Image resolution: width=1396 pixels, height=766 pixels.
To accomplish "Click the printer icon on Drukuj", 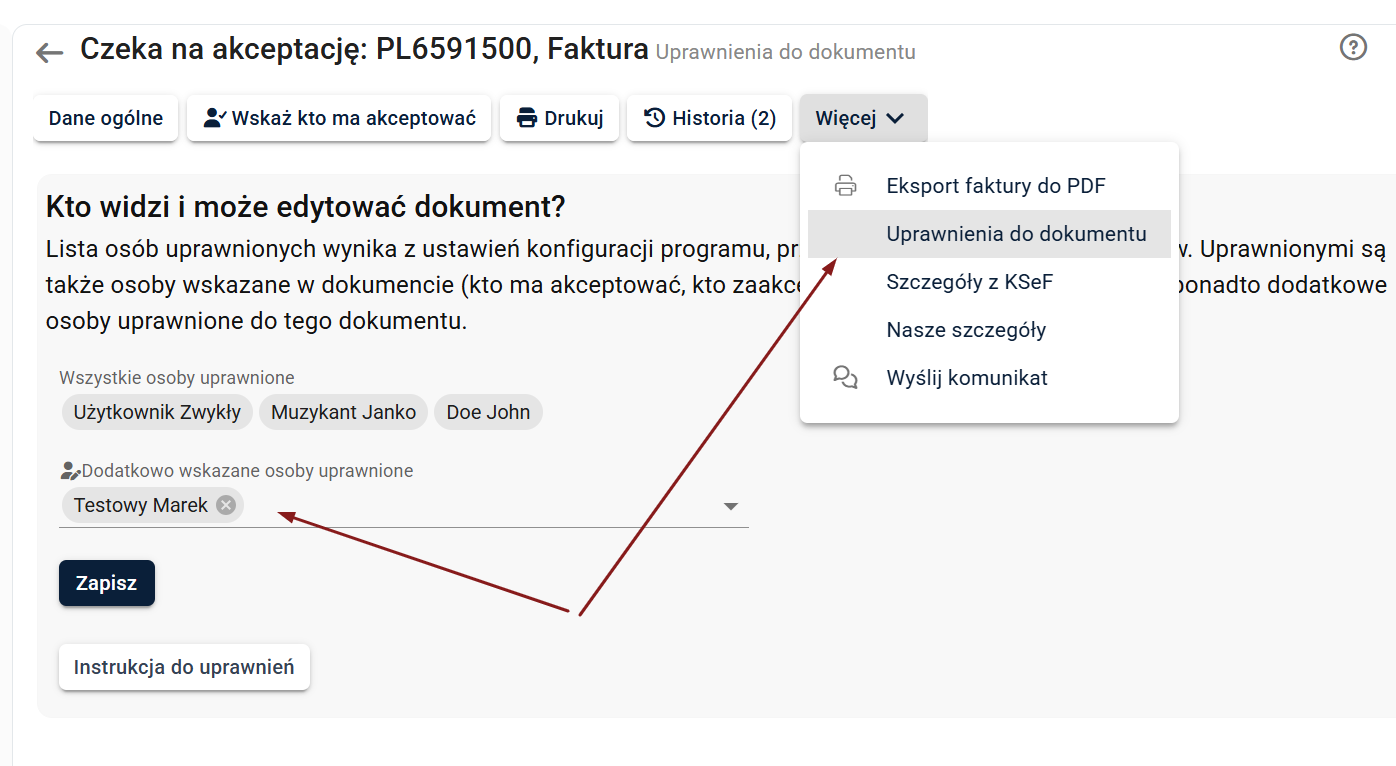I will [x=527, y=118].
